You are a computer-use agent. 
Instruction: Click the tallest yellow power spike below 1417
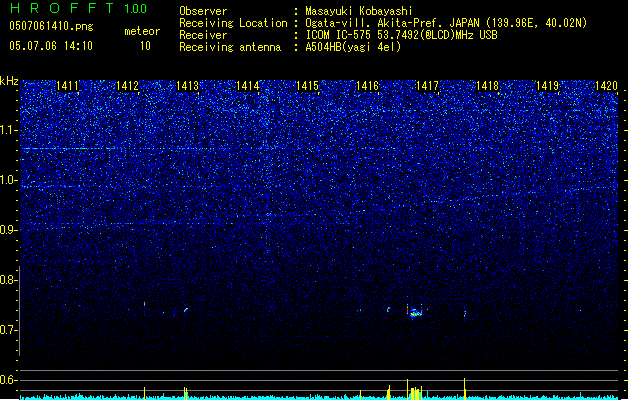408,389
